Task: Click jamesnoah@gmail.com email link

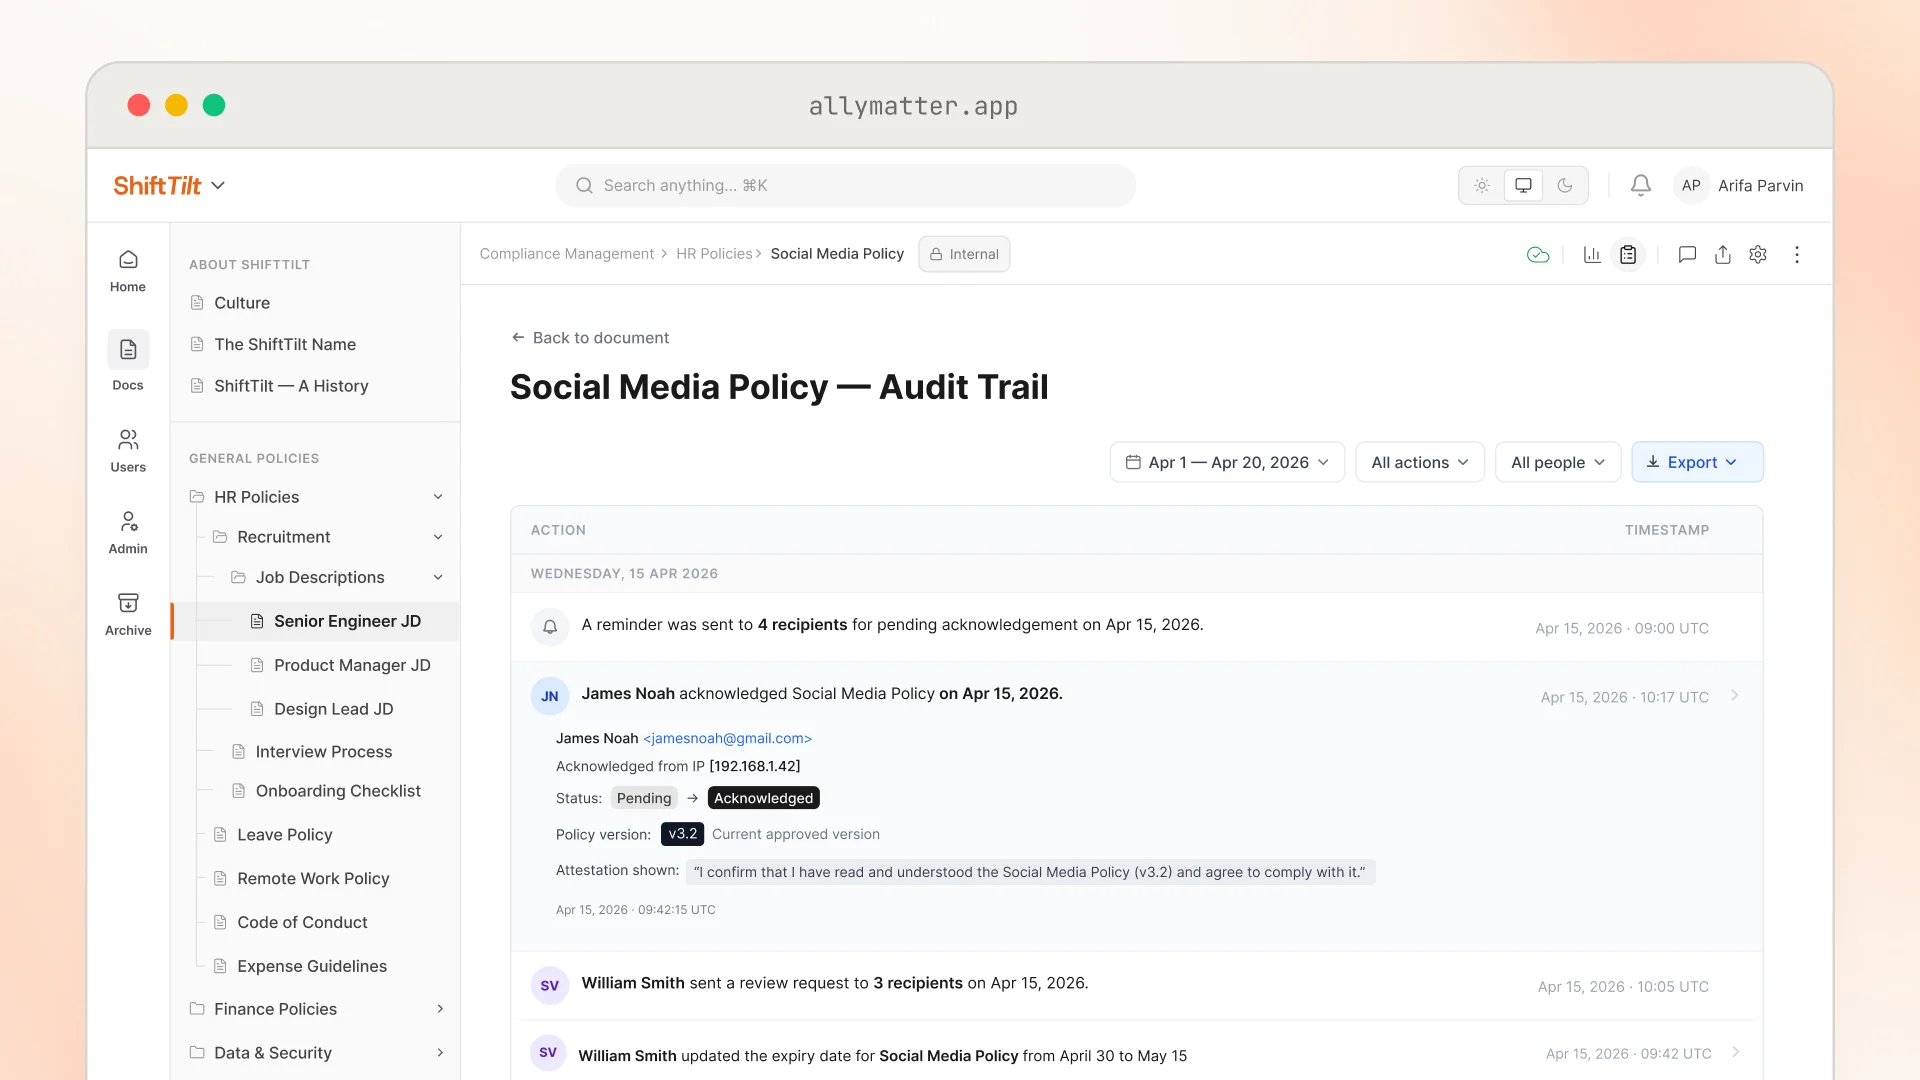Action: click(x=727, y=738)
